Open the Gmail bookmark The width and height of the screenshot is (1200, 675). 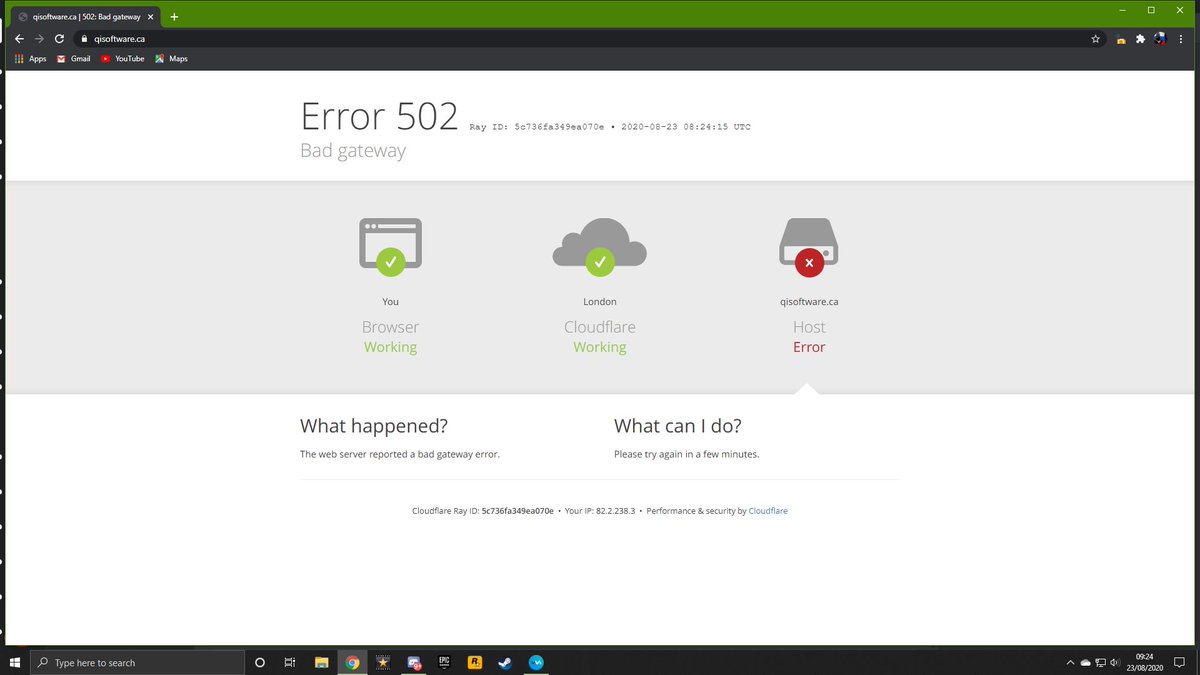73,59
